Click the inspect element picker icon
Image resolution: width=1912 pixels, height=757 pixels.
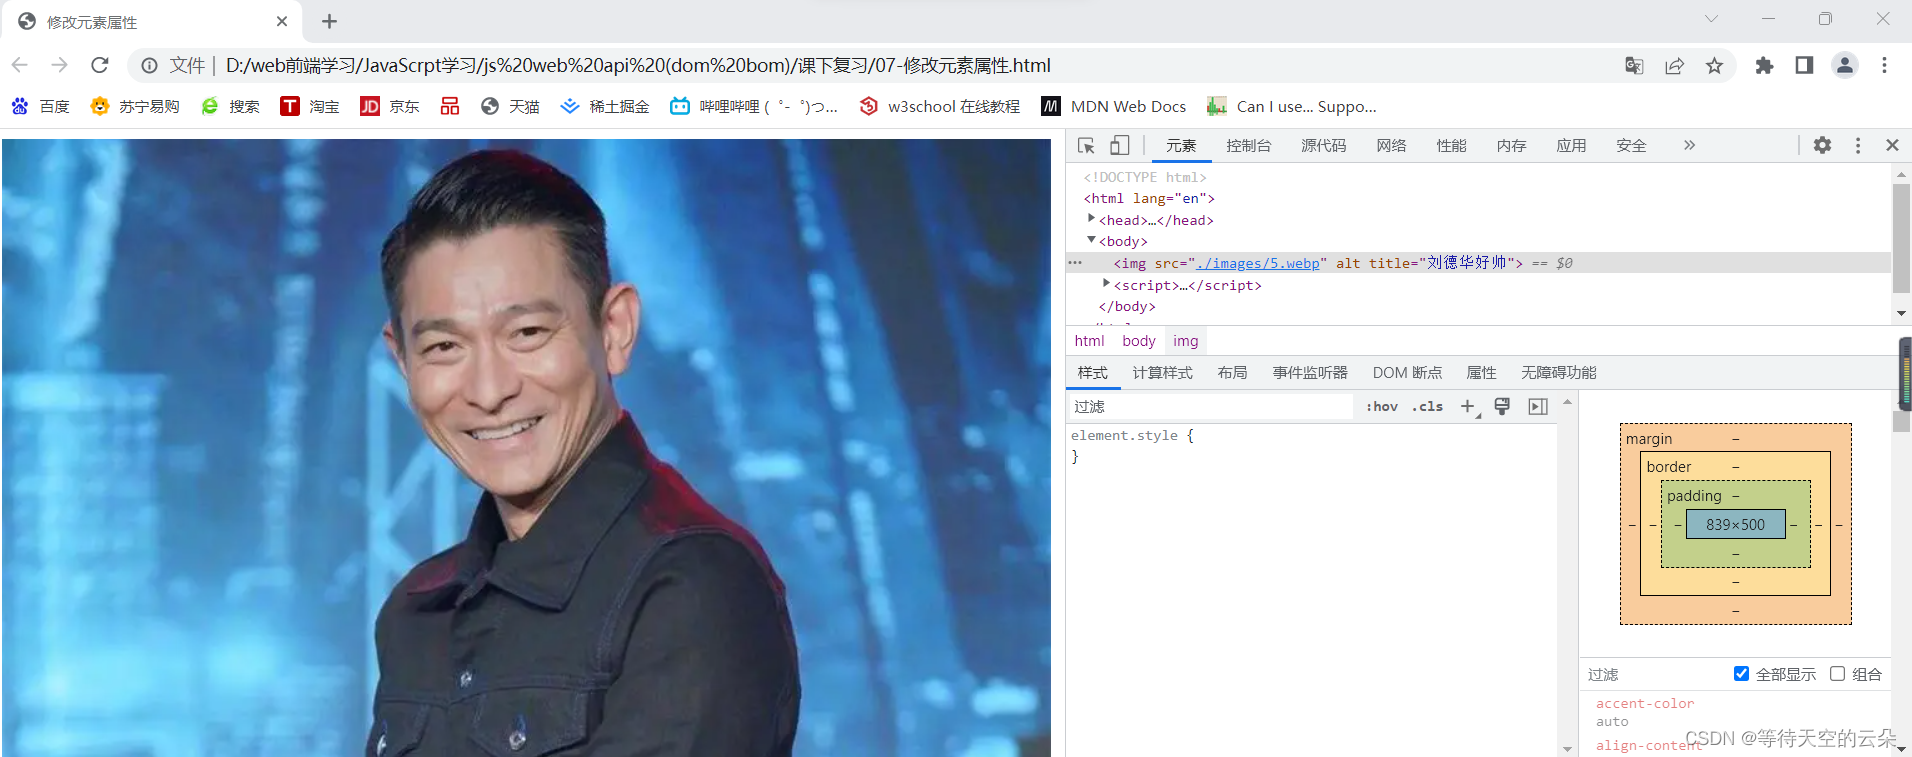coord(1086,146)
